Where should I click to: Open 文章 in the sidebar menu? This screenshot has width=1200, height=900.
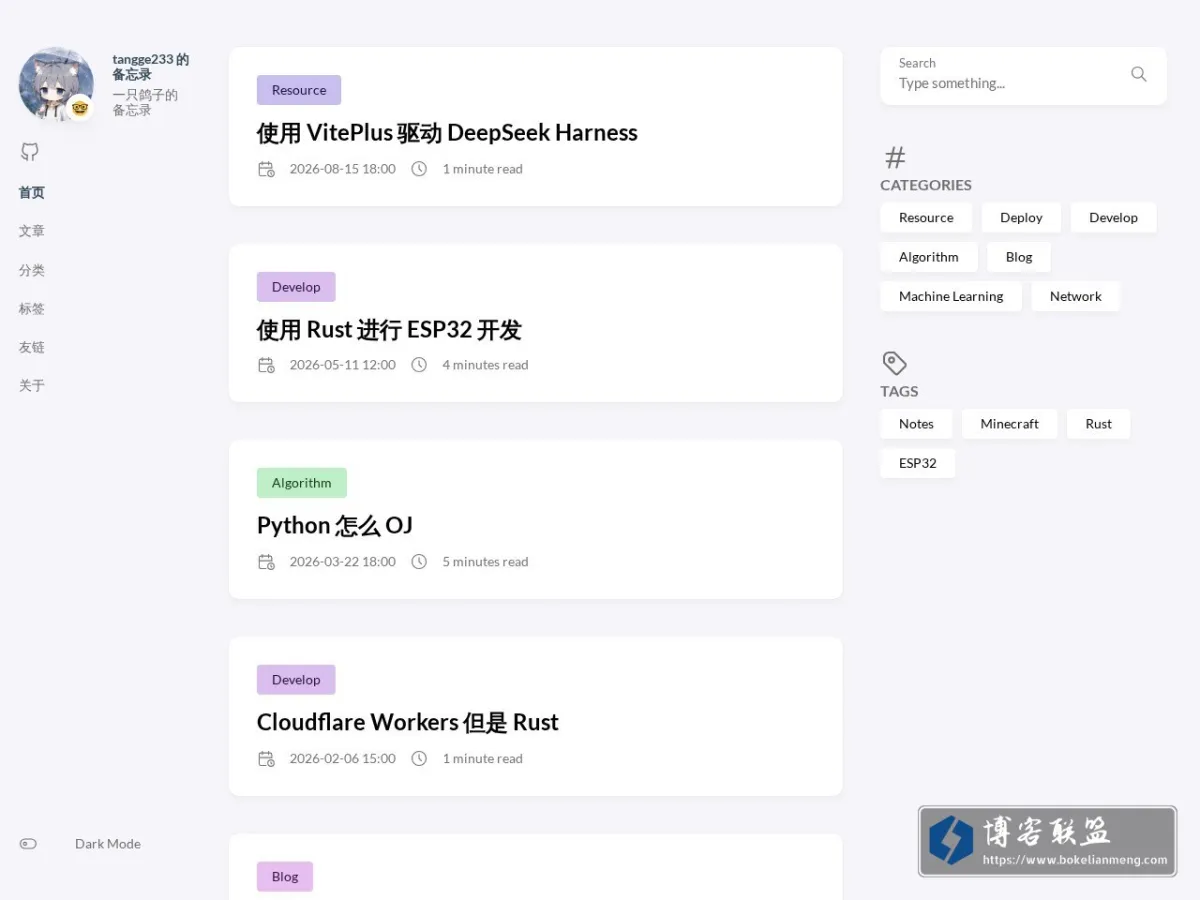click(32, 231)
